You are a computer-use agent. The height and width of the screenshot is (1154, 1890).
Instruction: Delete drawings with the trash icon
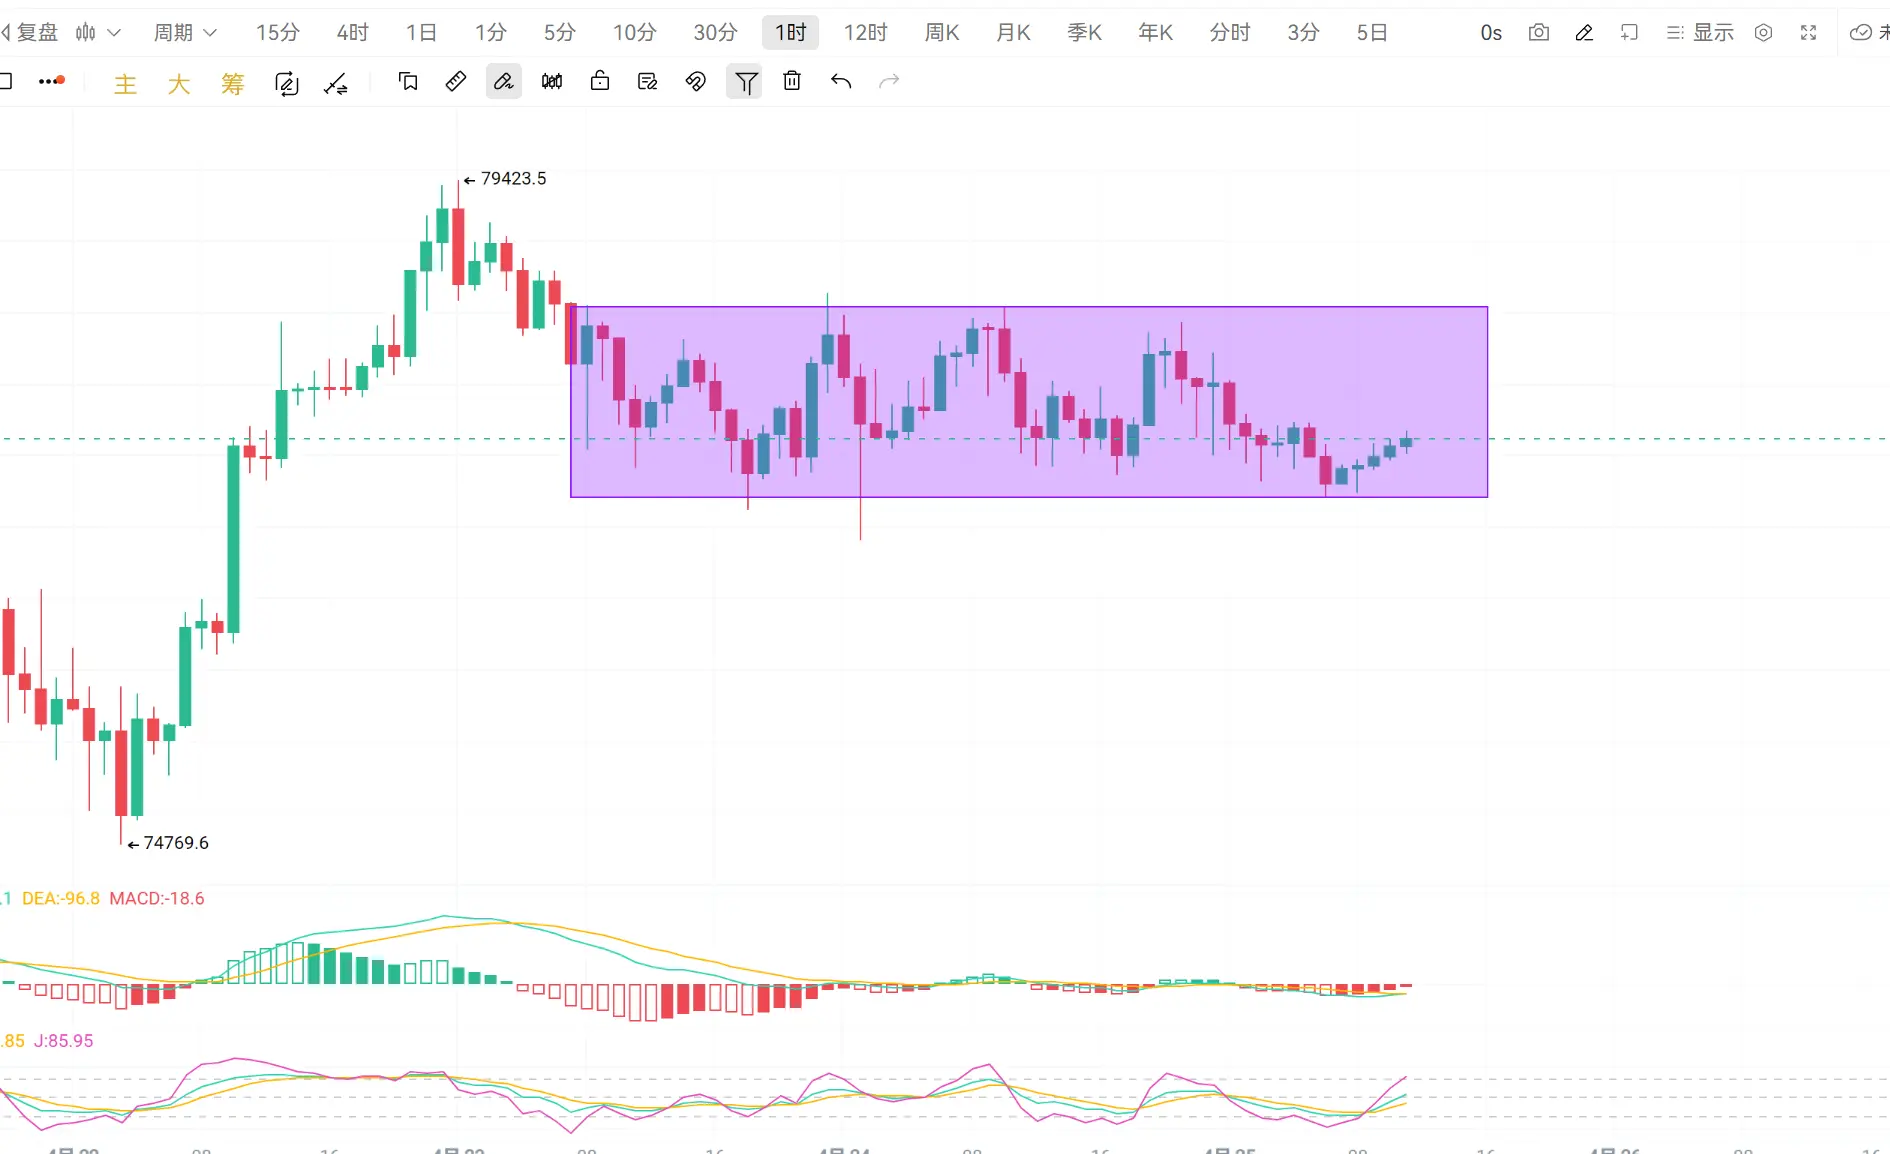pos(792,81)
